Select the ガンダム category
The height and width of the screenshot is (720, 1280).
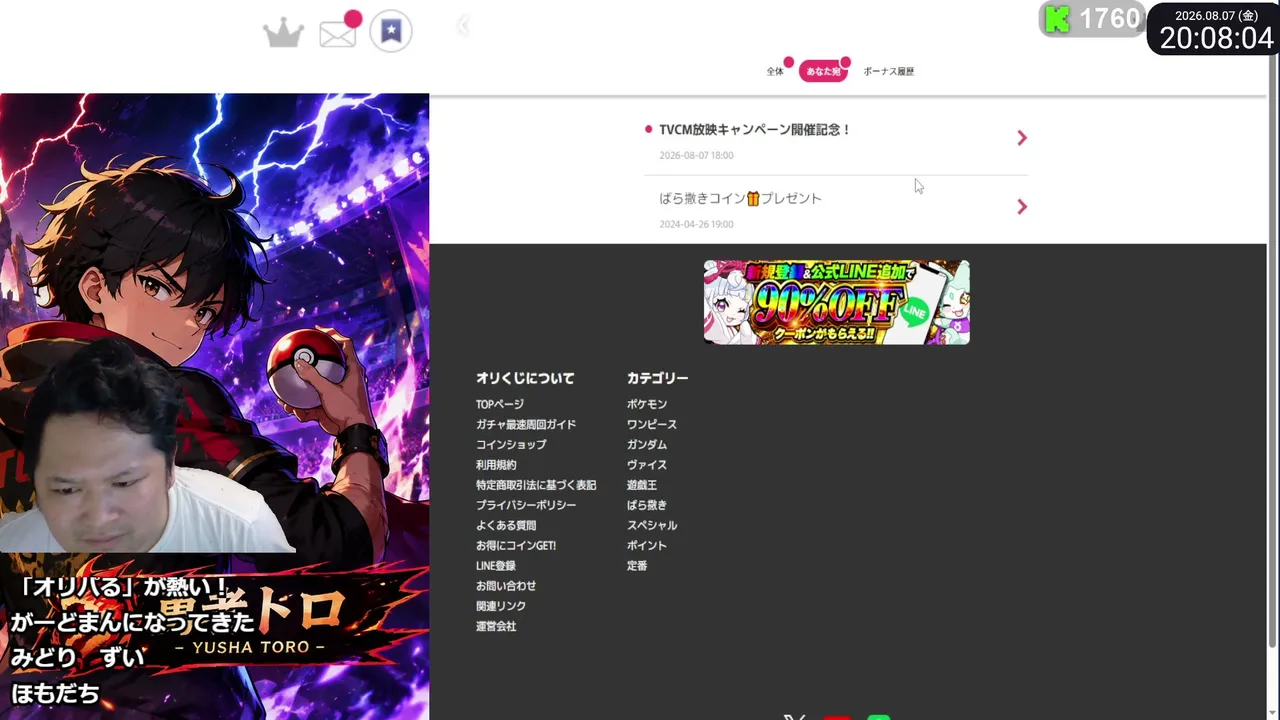pos(647,444)
